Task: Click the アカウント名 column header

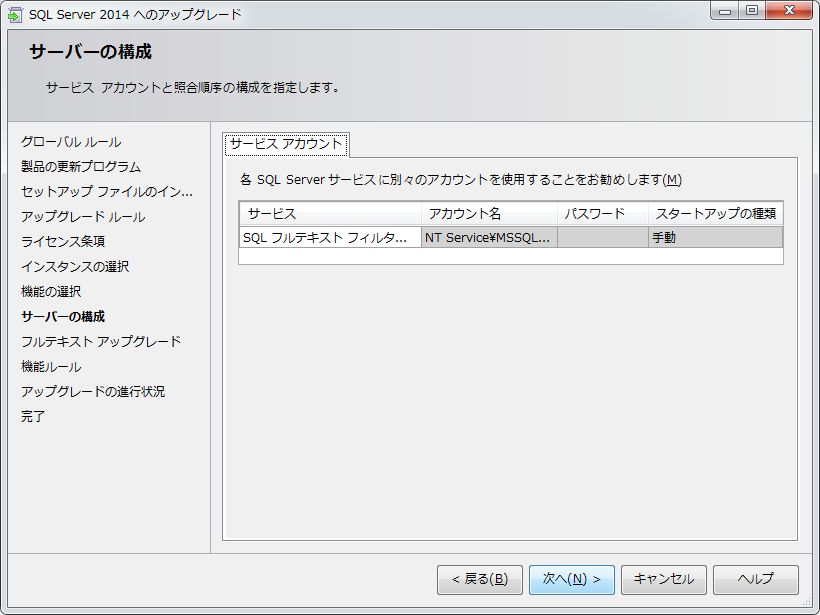Action: [489, 214]
